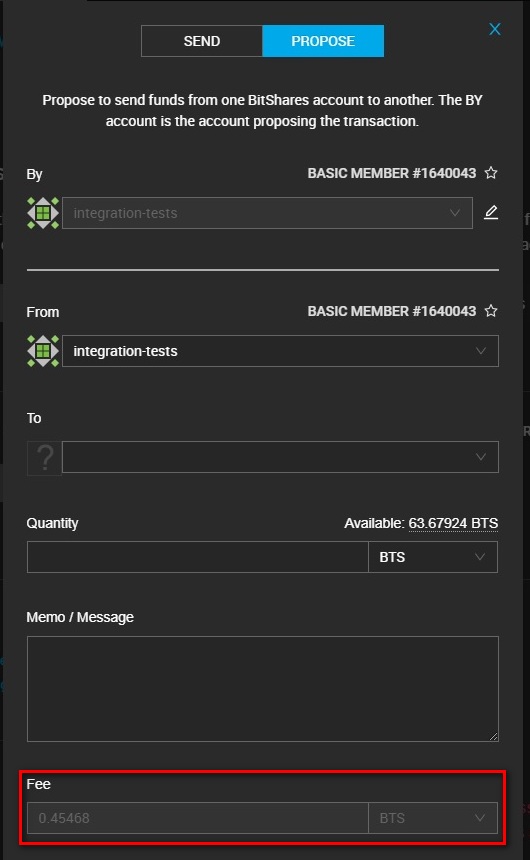Click inside the Memo / Message text area
The width and height of the screenshot is (530, 860).
(263, 689)
